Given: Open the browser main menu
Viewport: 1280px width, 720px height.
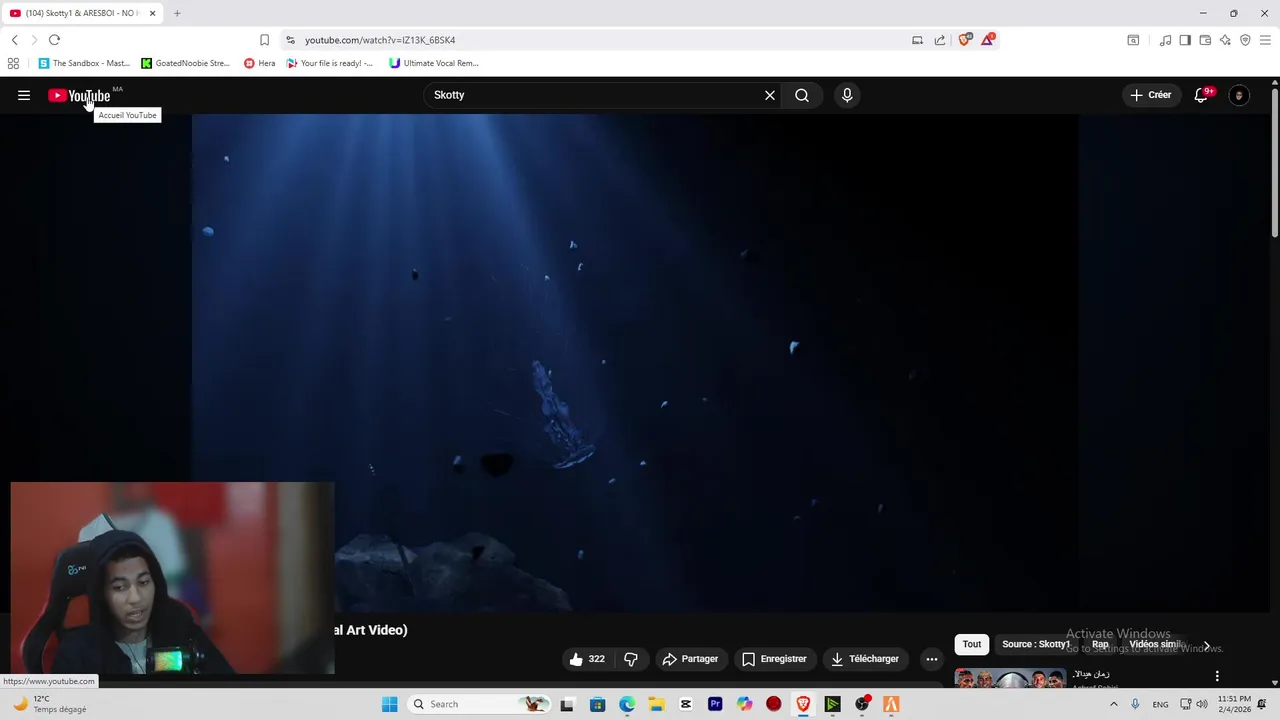Looking at the screenshot, I should tap(1265, 40).
